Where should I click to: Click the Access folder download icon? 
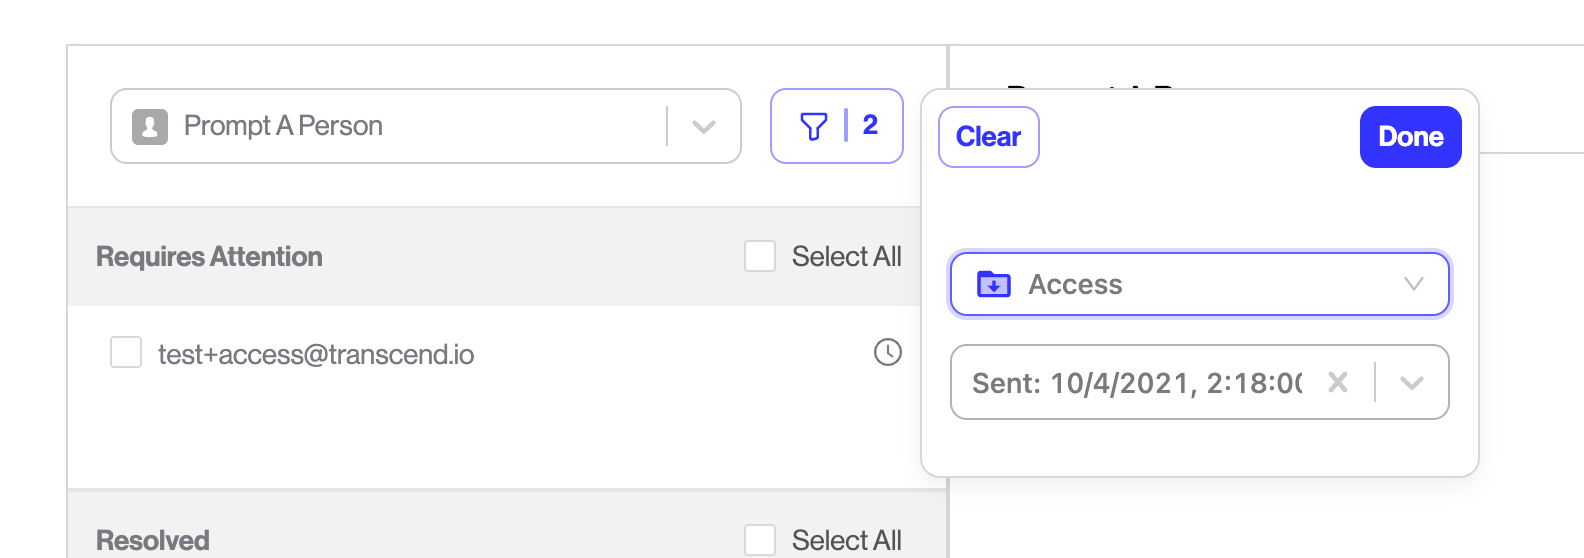coord(994,284)
